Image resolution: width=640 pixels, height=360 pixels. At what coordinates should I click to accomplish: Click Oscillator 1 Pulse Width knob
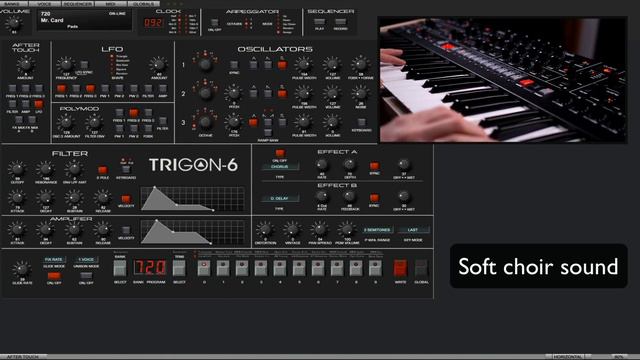[304, 64]
